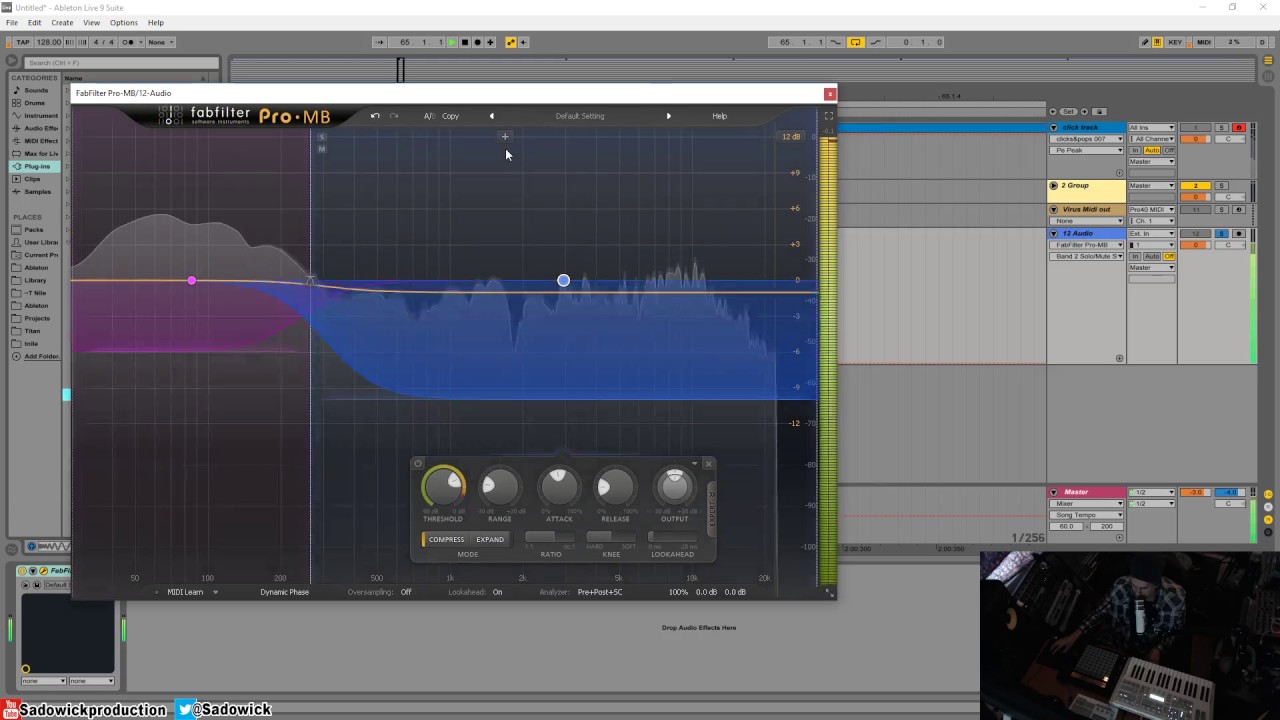Image resolution: width=1280 pixels, height=720 pixels.
Task: Open the Help menu in Pro-MB
Action: tap(719, 116)
